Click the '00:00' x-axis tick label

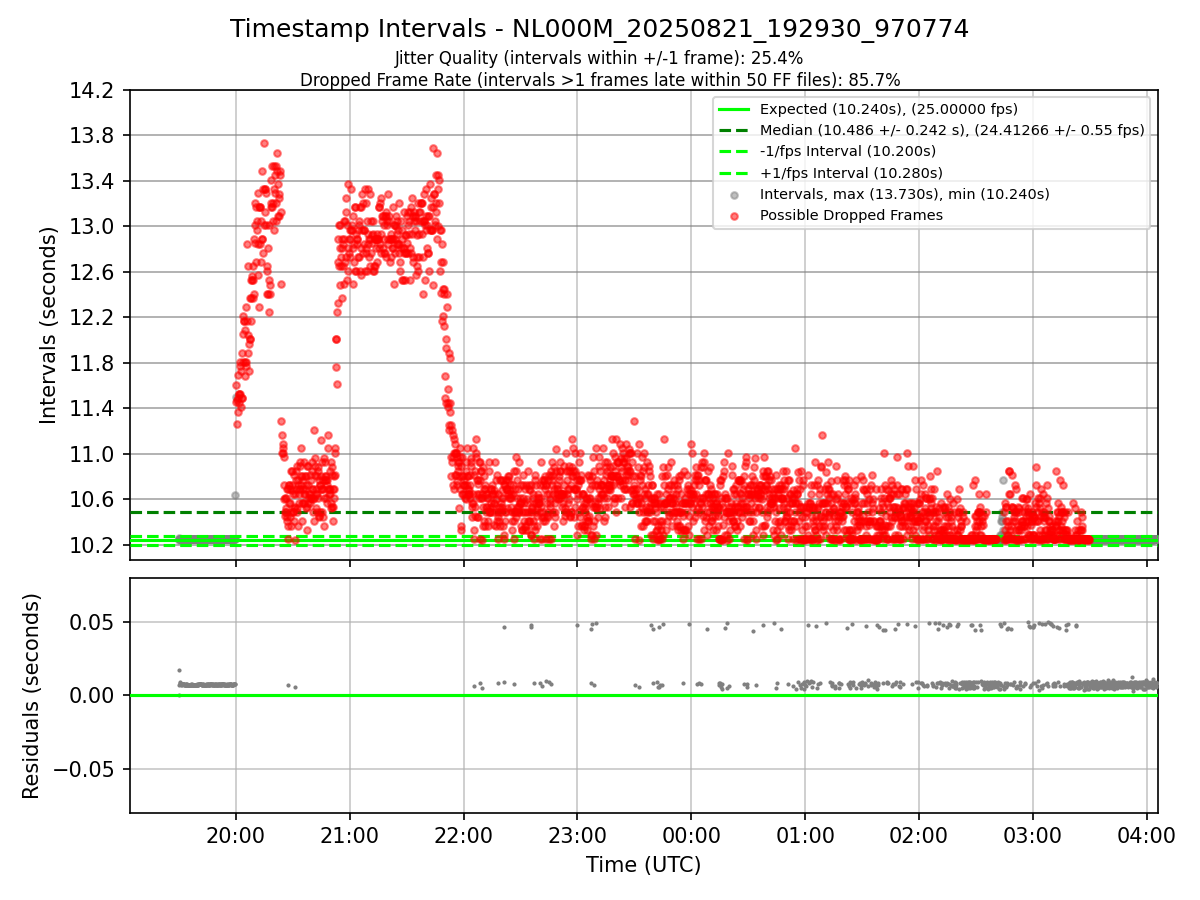tap(691, 834)
